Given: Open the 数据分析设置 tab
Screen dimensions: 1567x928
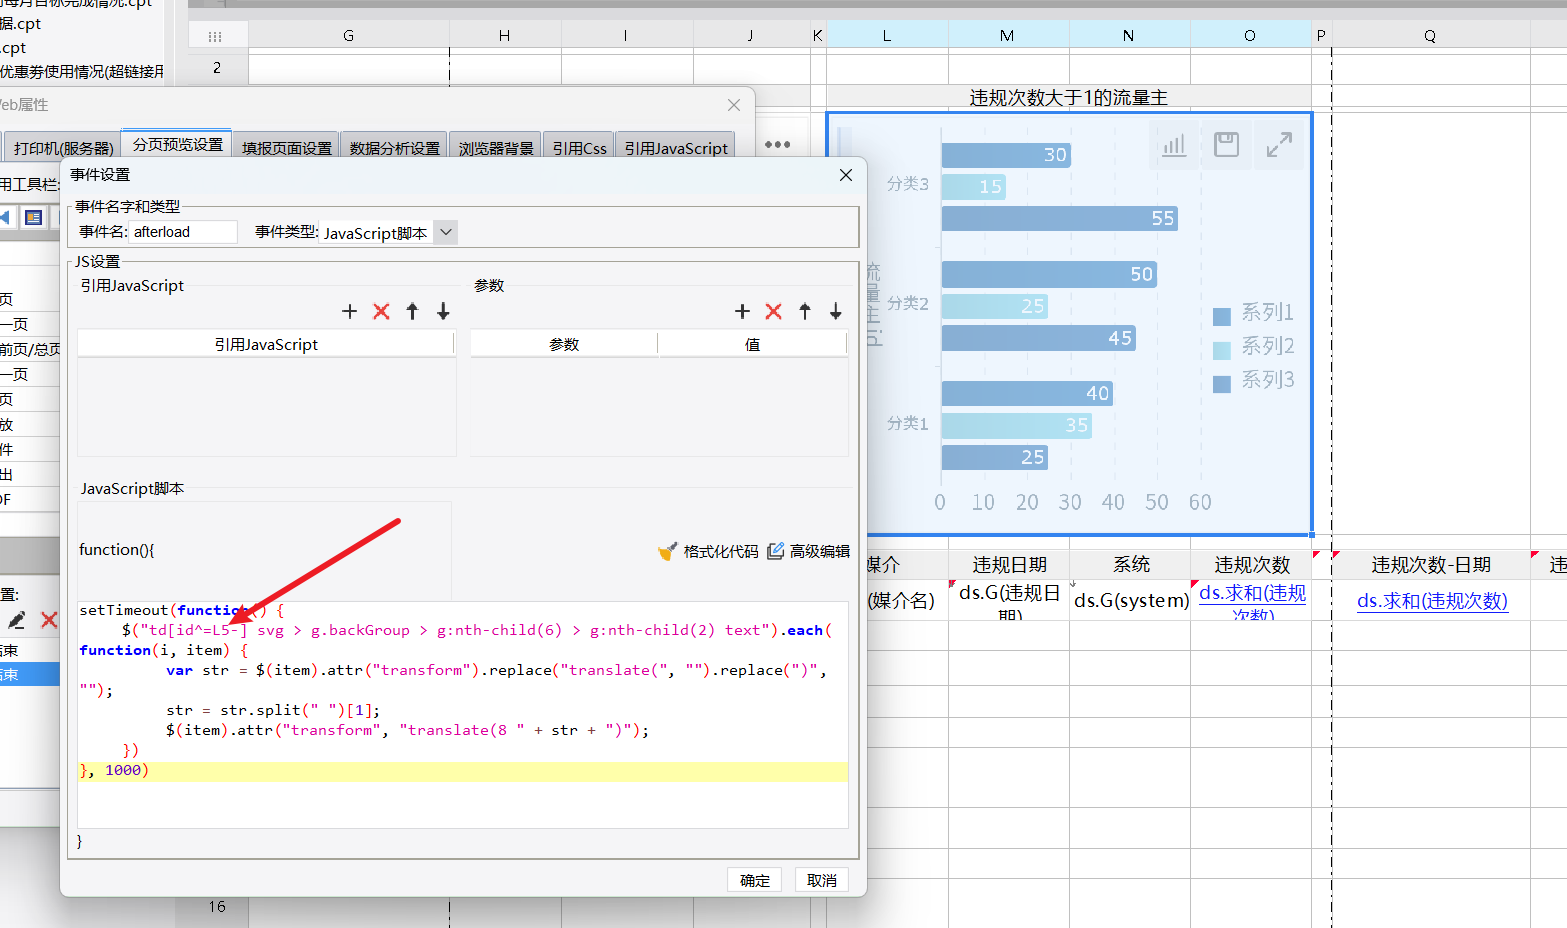Looking at the screenshot, I should 394,148.
